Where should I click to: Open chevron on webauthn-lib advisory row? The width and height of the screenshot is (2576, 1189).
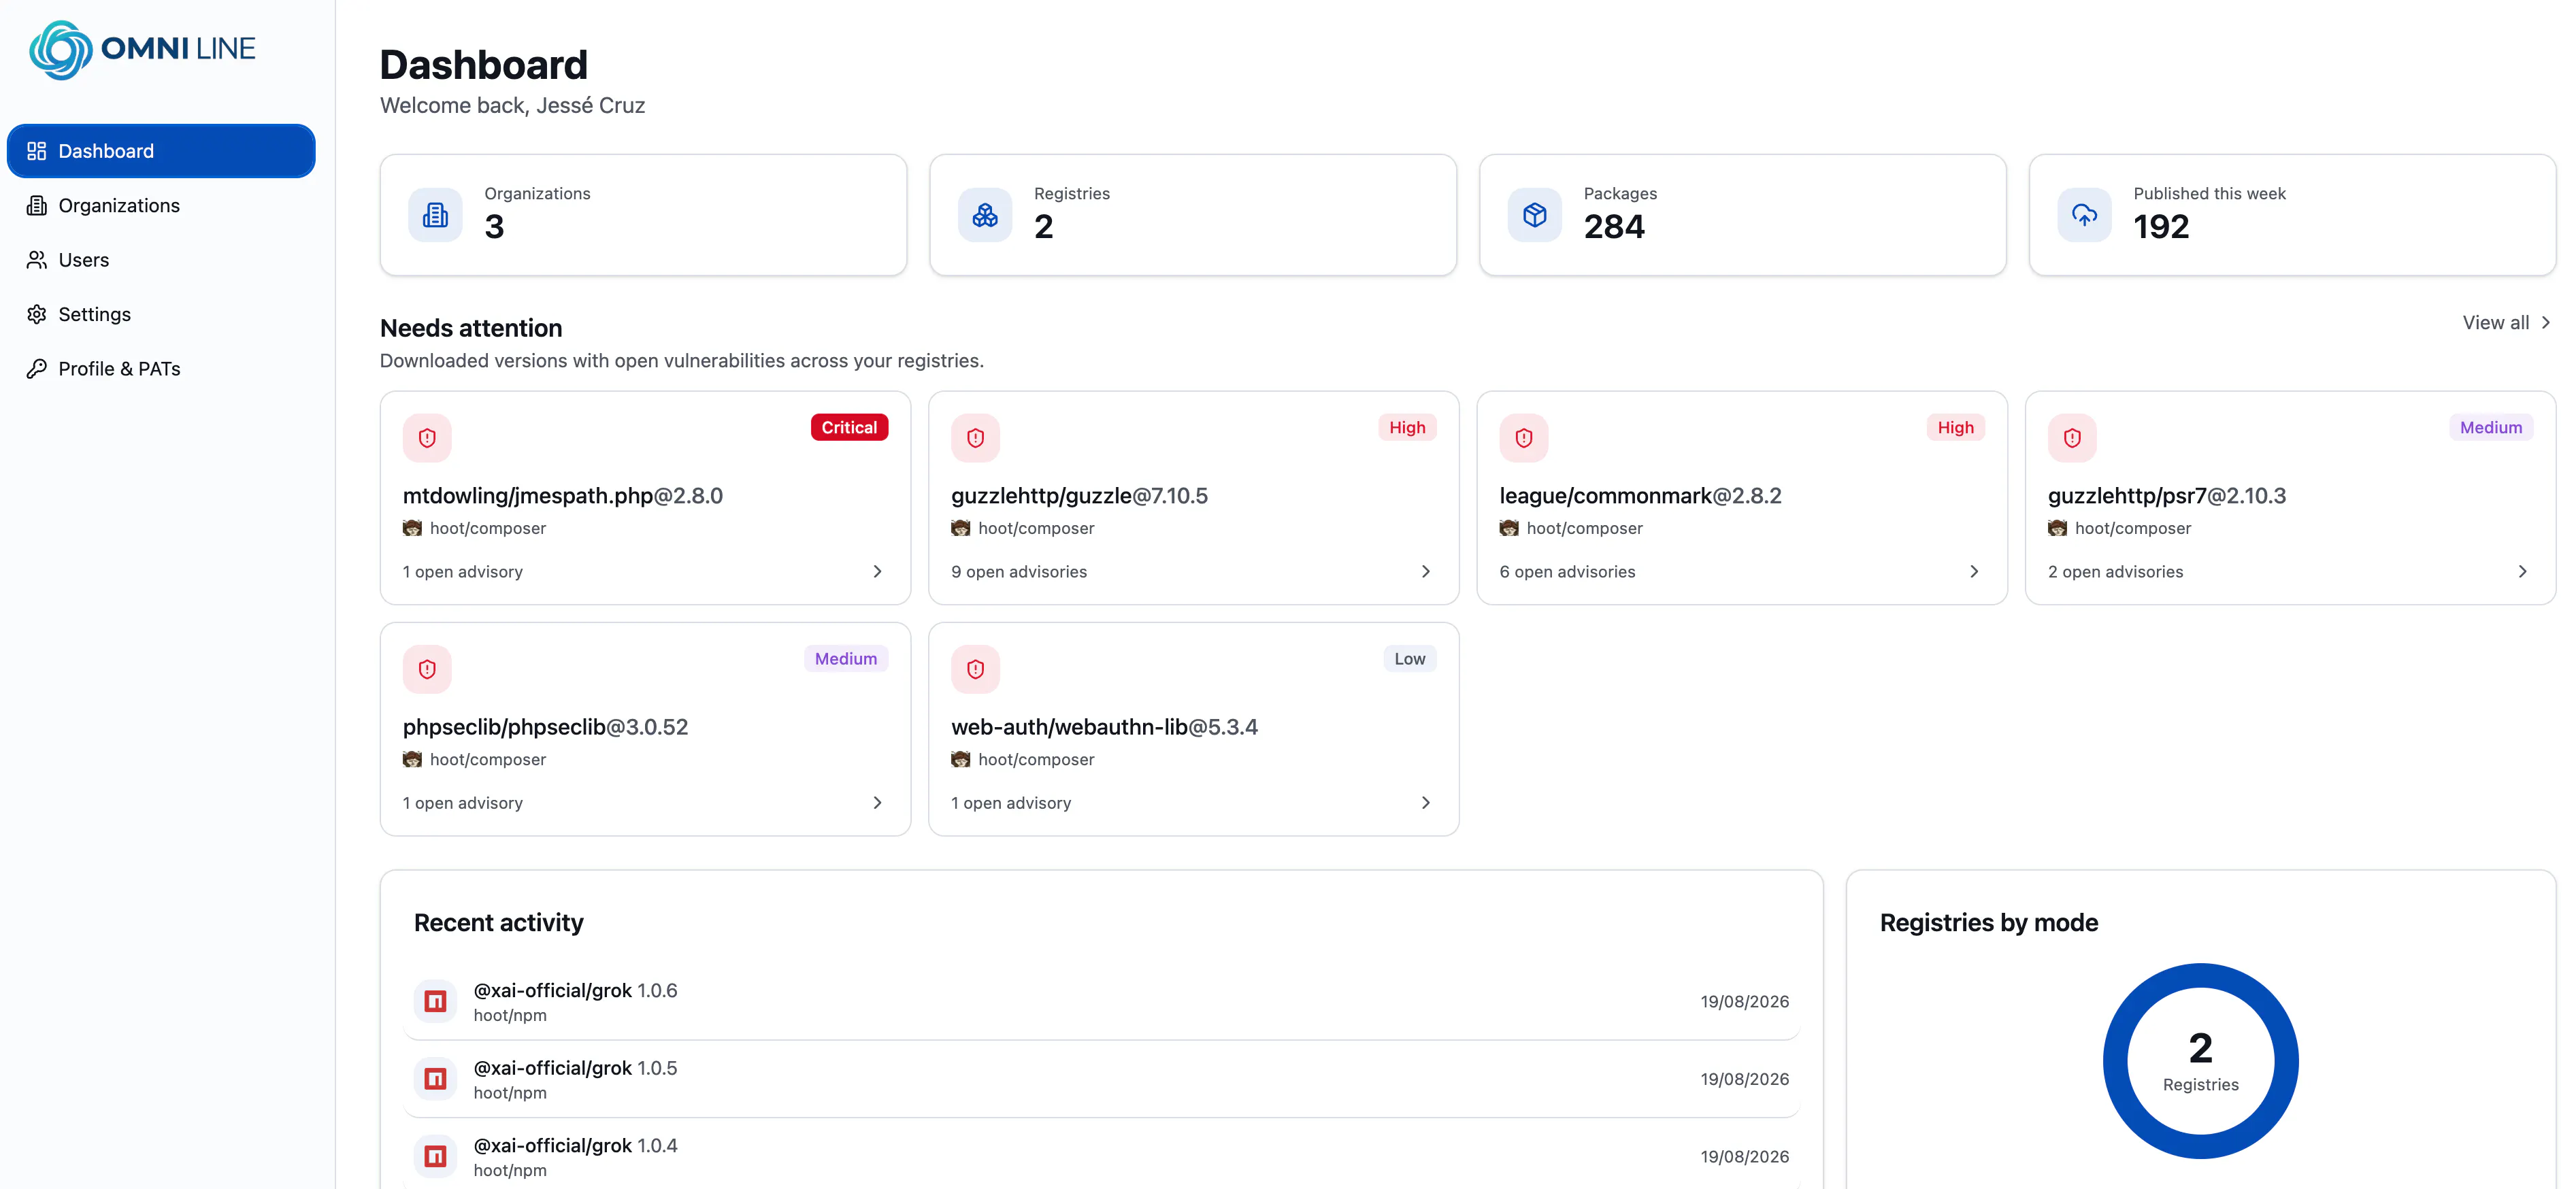pos(1426,803)
